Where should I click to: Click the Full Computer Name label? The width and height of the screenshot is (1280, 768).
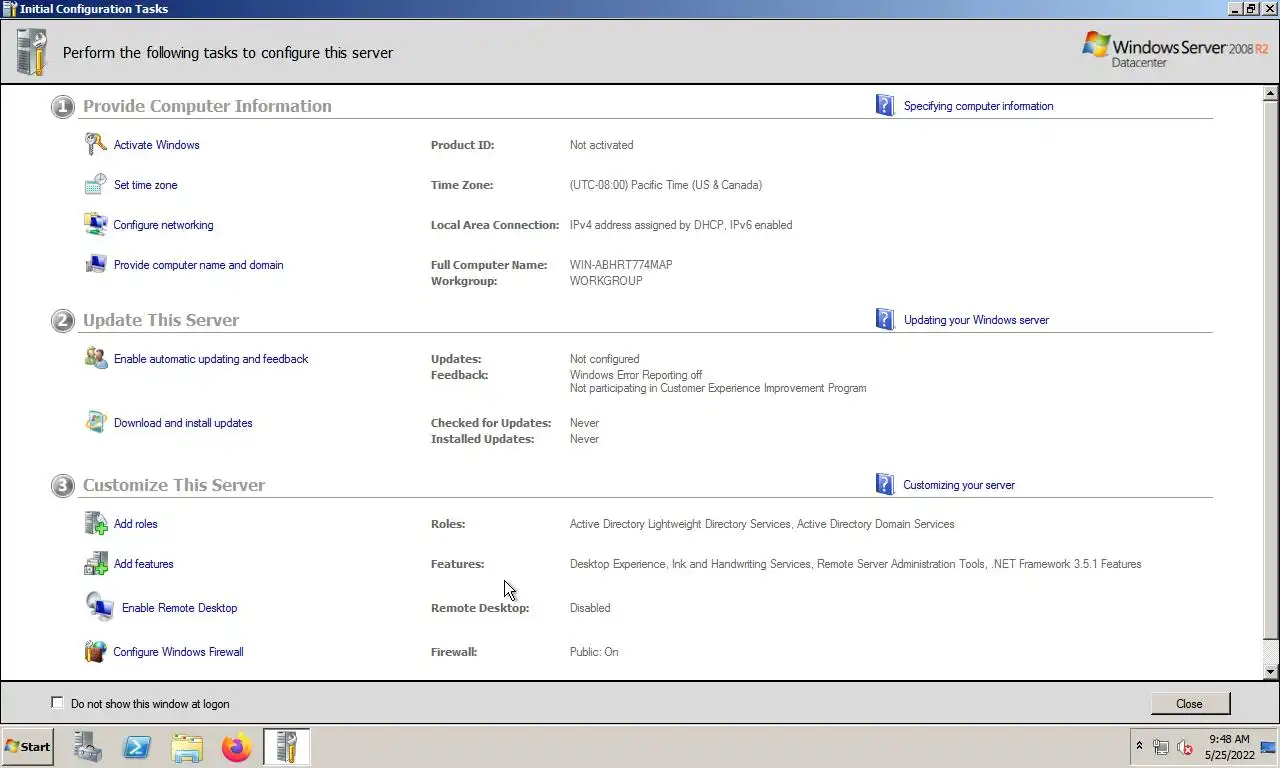pos(489,265)
